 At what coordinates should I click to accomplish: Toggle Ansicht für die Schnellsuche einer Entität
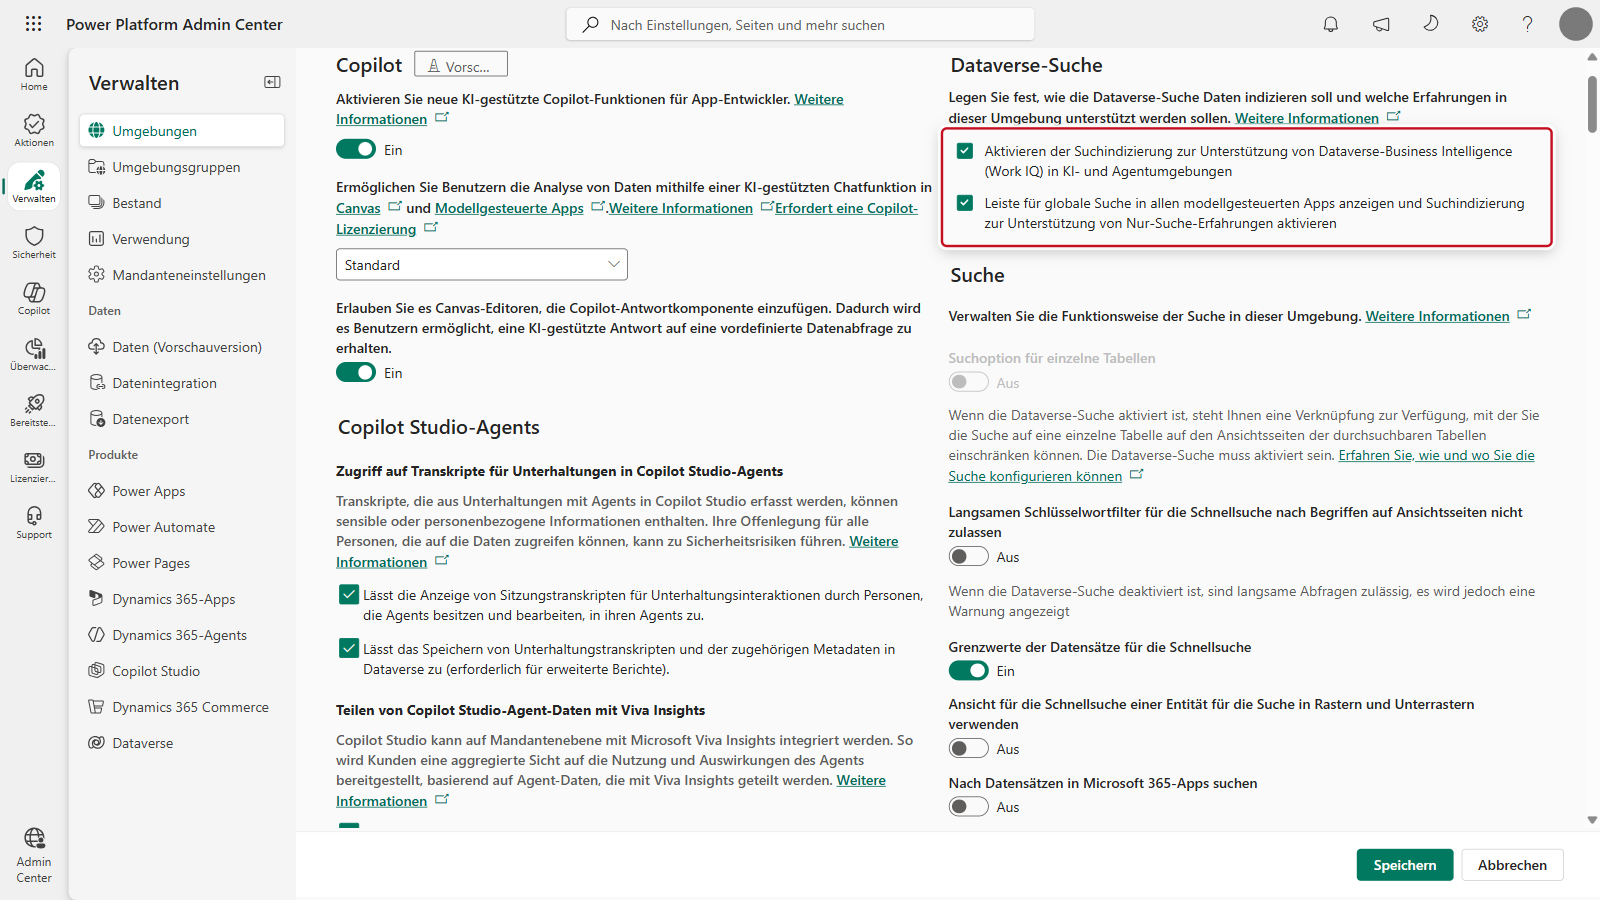coord(969,748)
